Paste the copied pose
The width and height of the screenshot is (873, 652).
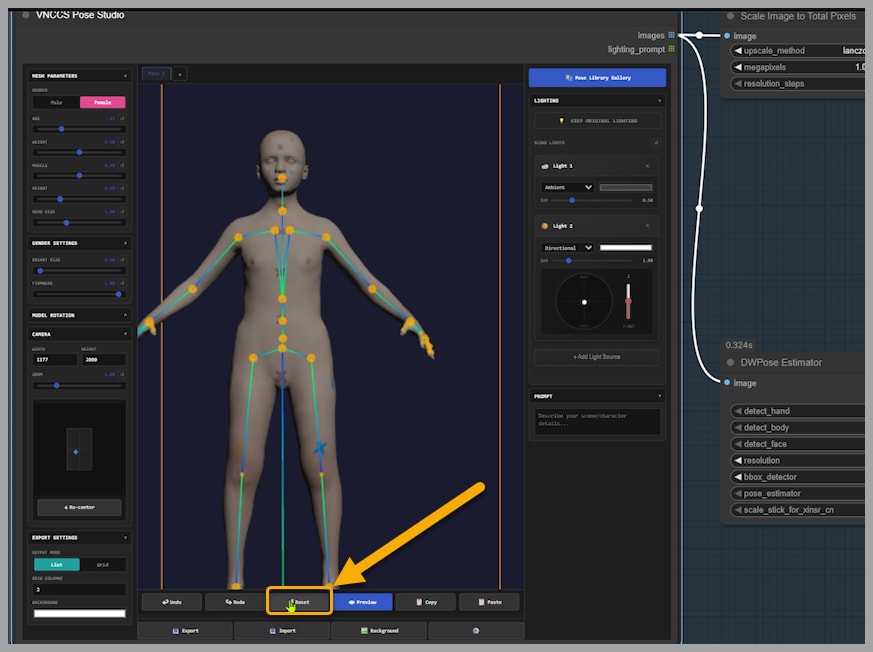point(489,602)
